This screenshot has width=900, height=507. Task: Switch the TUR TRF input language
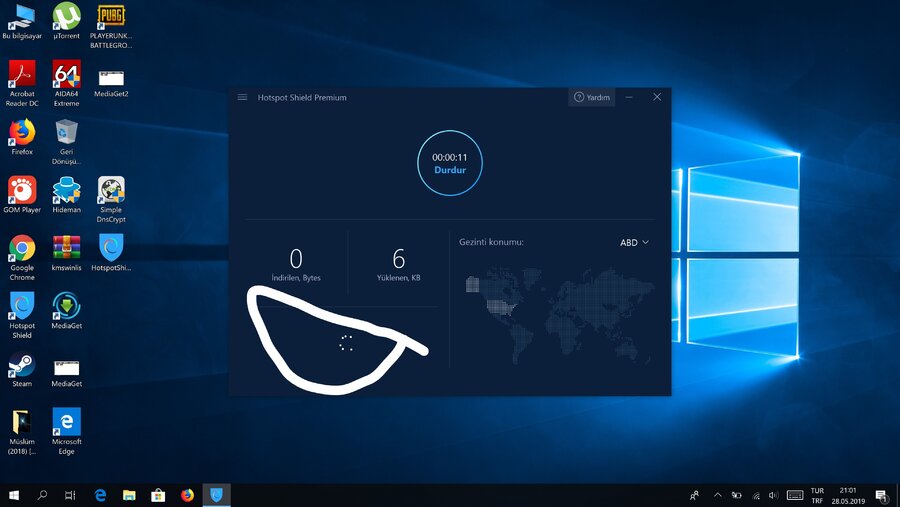pos(817,496)
